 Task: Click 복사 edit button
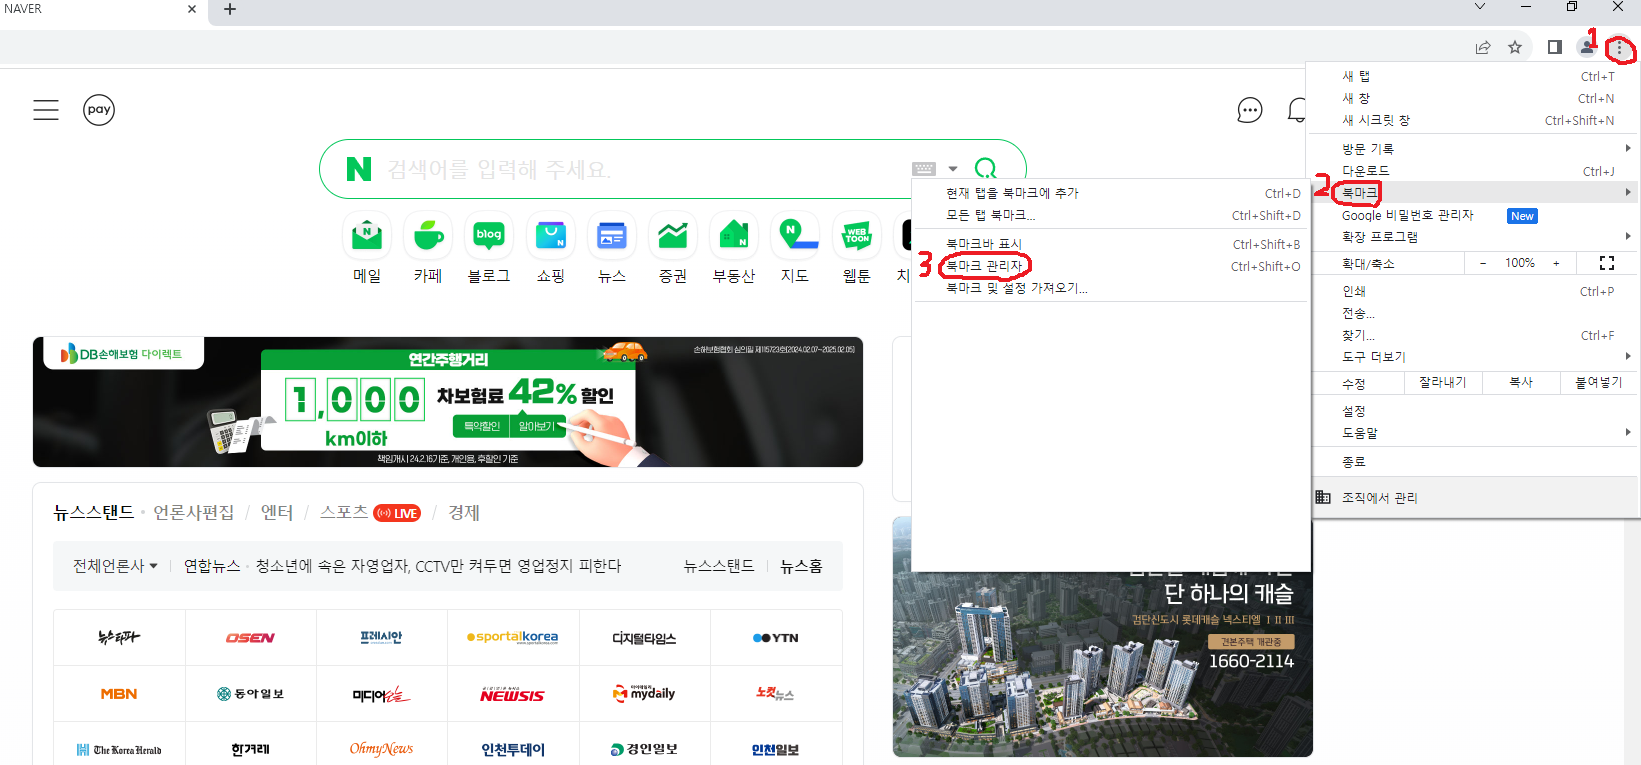coord(1521,383)
